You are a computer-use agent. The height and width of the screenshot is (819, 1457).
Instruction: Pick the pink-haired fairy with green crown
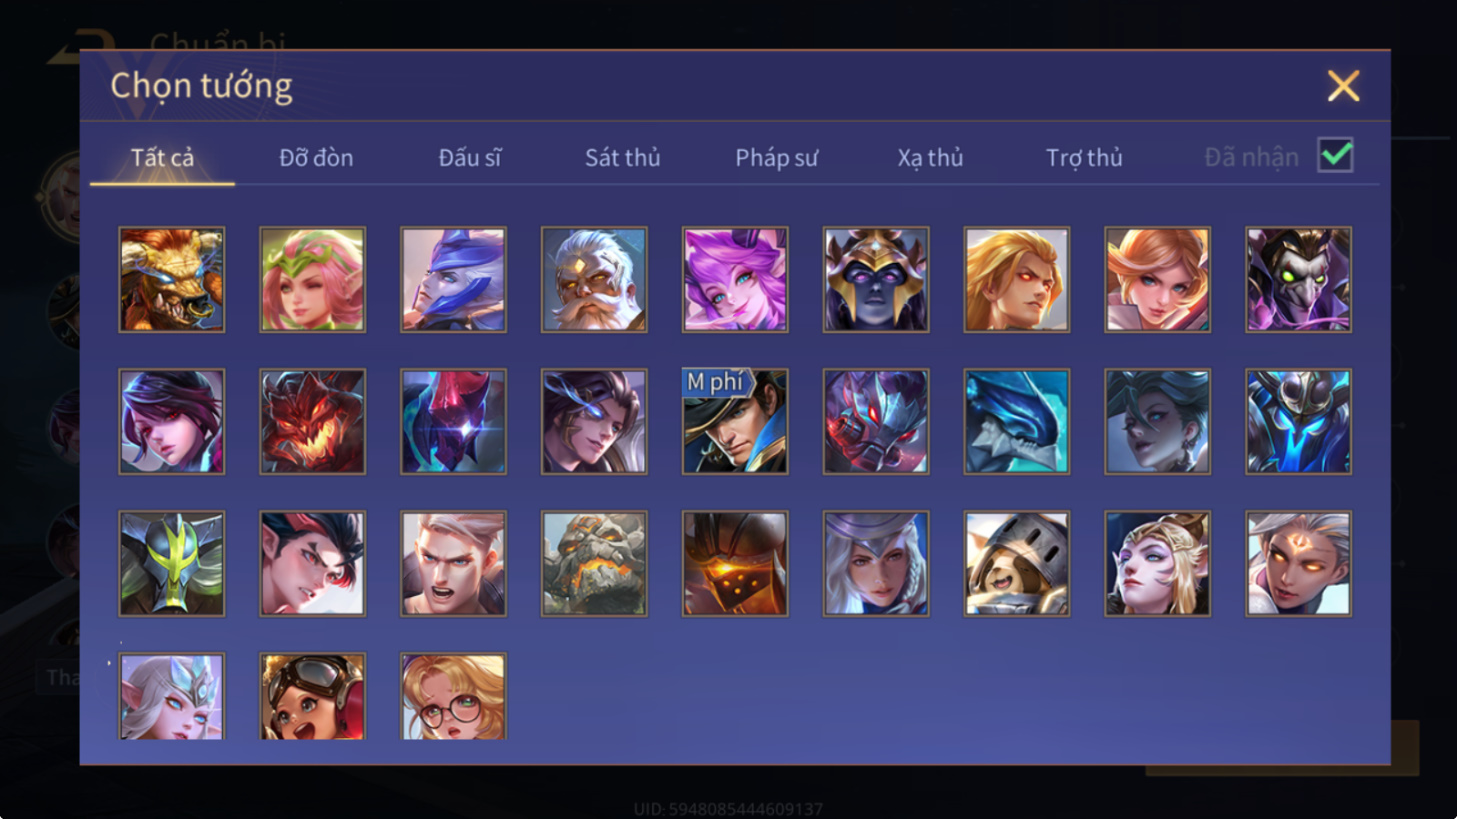coord(313,279)
